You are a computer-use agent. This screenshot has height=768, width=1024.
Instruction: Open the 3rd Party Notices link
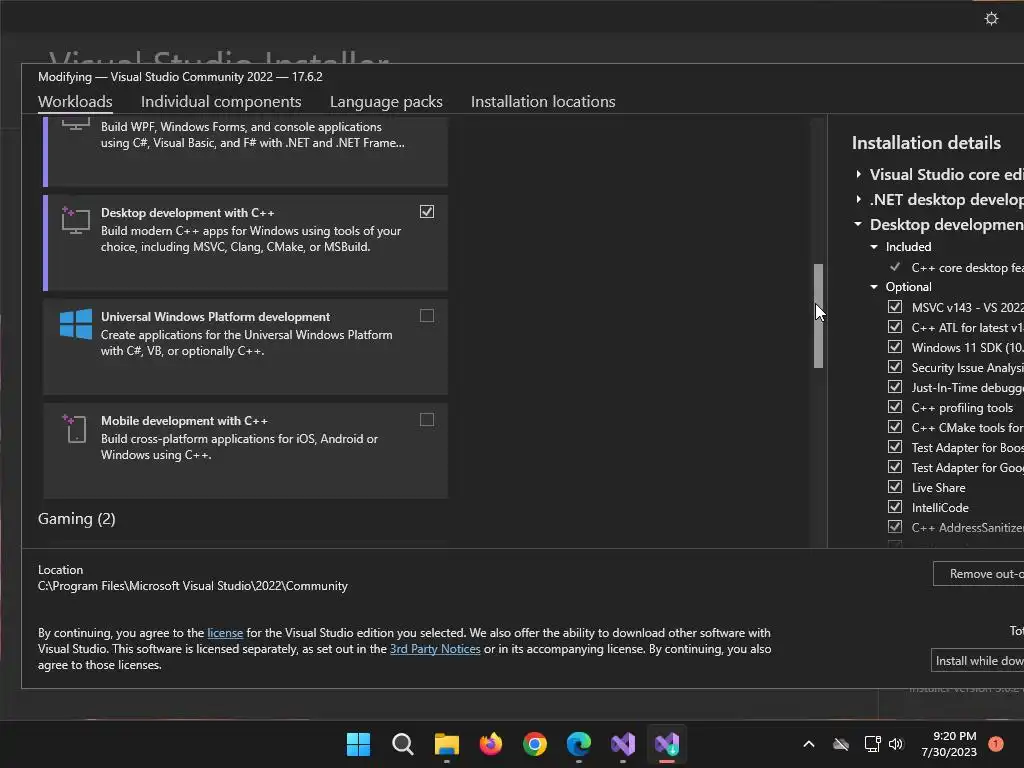point(435,649)
